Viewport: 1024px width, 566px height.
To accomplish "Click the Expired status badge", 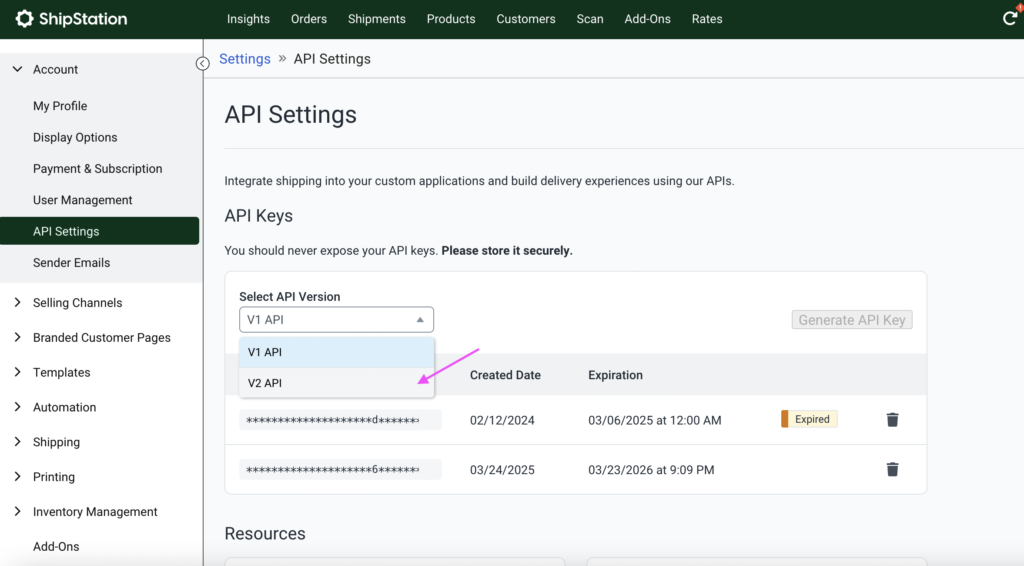I will [809, 420].
